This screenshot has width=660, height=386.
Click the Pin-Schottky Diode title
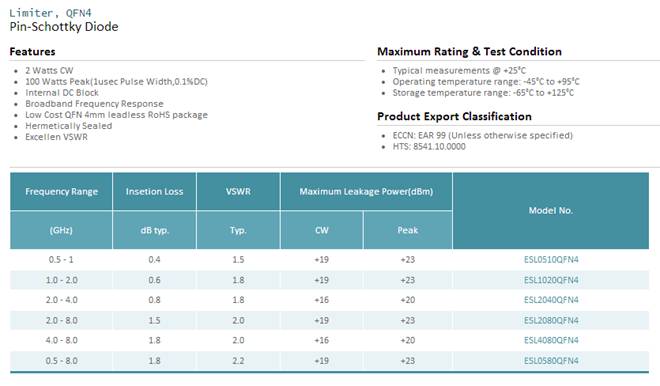[x=64, y=27]
